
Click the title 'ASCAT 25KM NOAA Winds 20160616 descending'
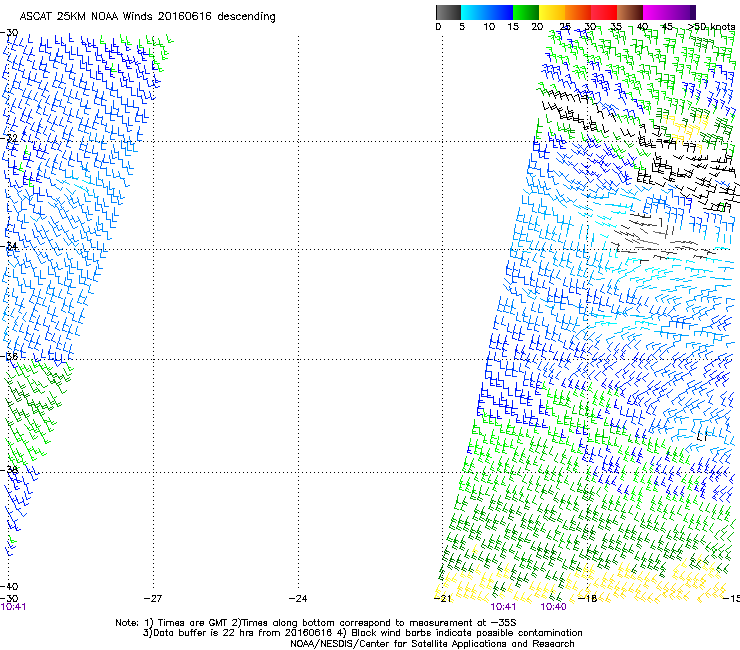pos(147,17)
